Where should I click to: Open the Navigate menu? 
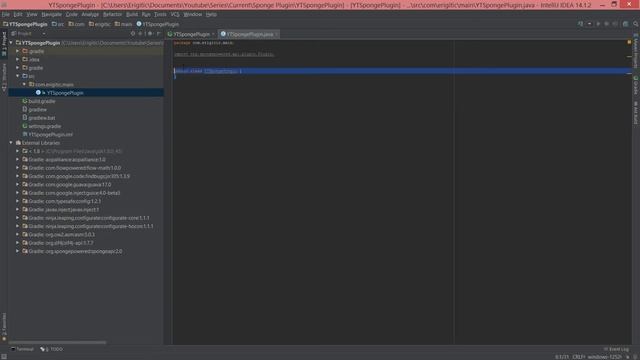click(51, 14)
